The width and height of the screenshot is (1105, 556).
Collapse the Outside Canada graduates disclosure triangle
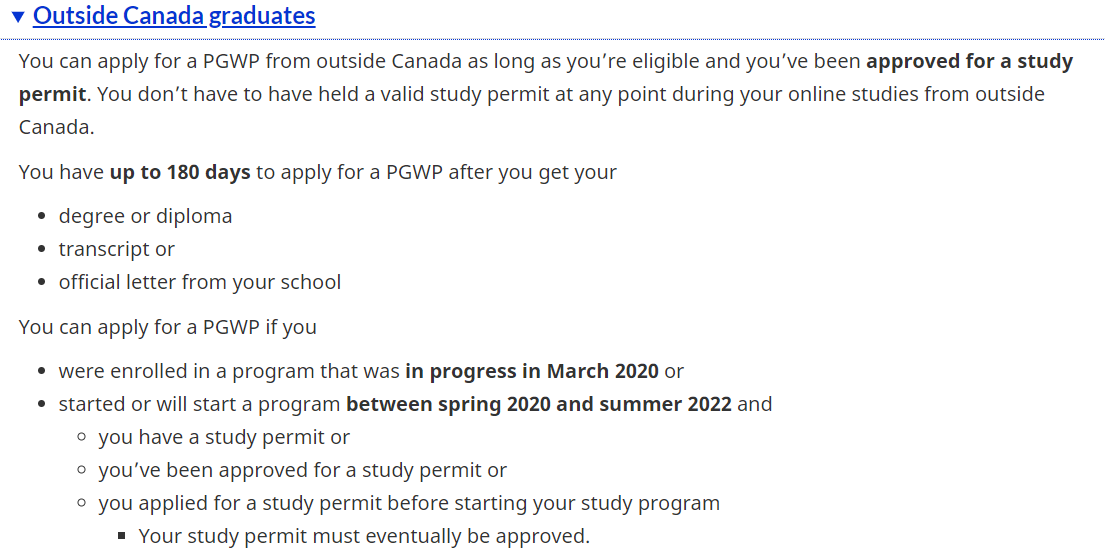(x=18, y=17)
